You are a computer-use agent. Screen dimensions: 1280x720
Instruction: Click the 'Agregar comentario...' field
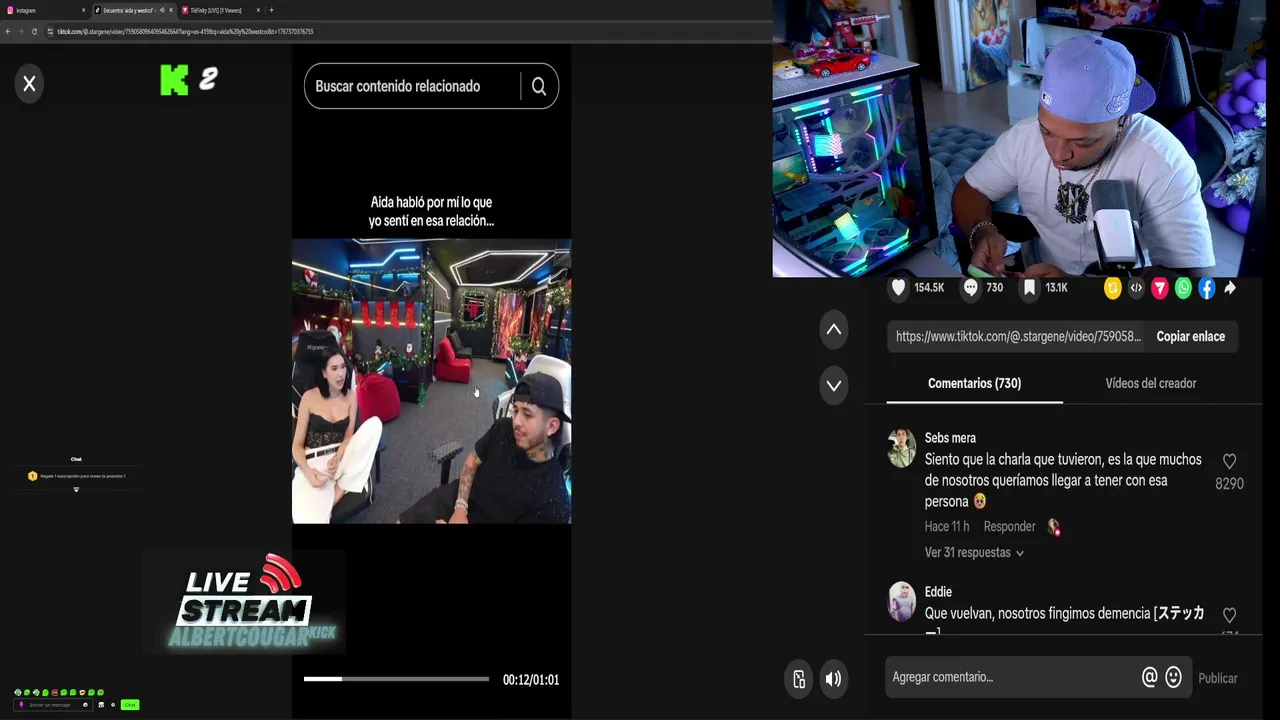(1010, 678)
